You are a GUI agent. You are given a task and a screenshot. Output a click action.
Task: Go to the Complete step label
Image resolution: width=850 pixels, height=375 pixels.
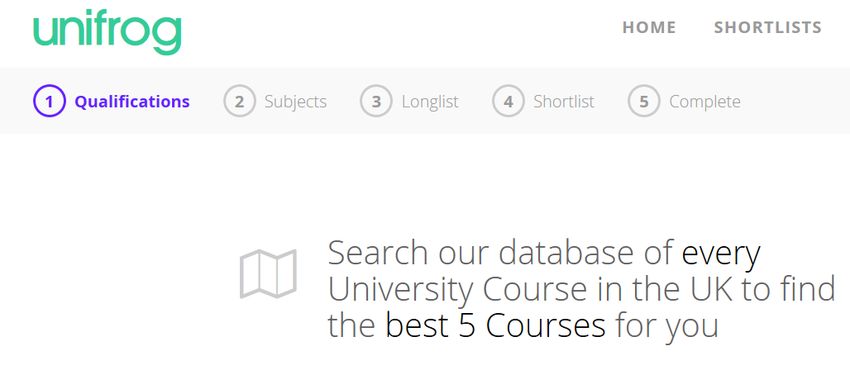coord(705,102)
